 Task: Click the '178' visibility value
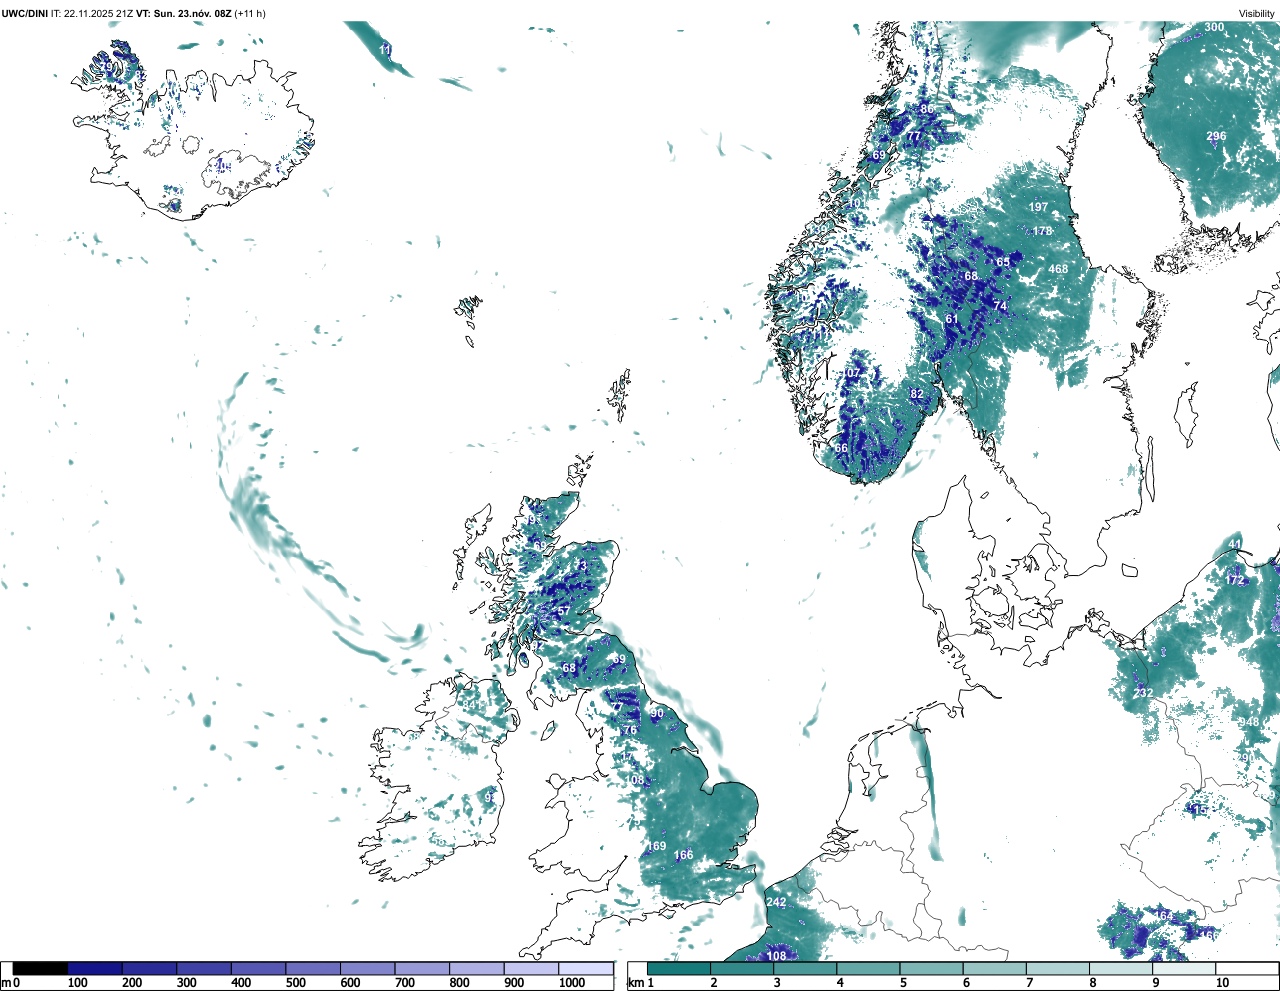pos(1042,231)
